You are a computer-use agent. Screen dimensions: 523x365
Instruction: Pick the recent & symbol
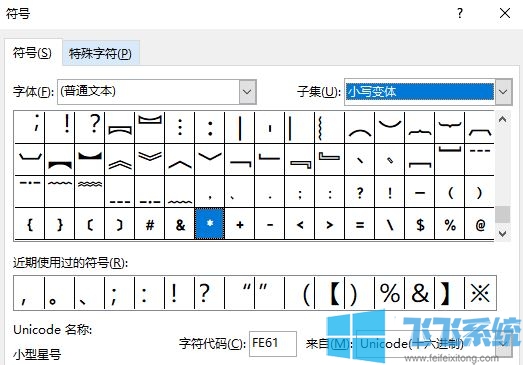pyautogui.click(x=420, y=293)
